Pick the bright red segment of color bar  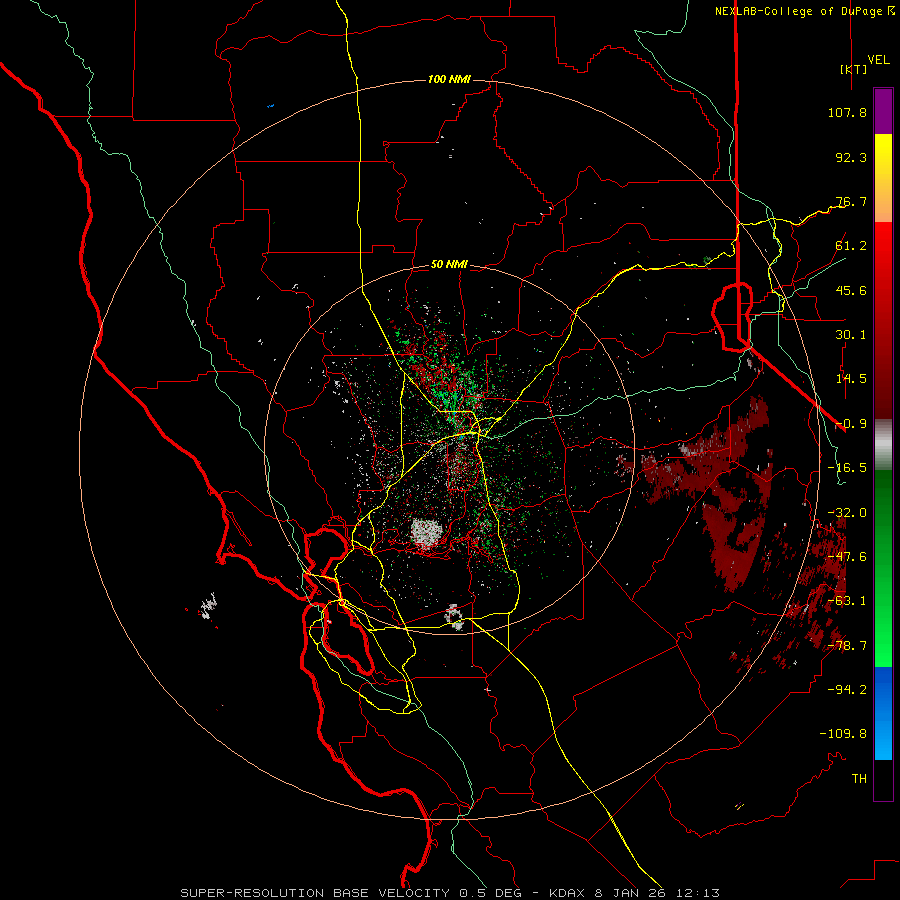tap(883, 253)
